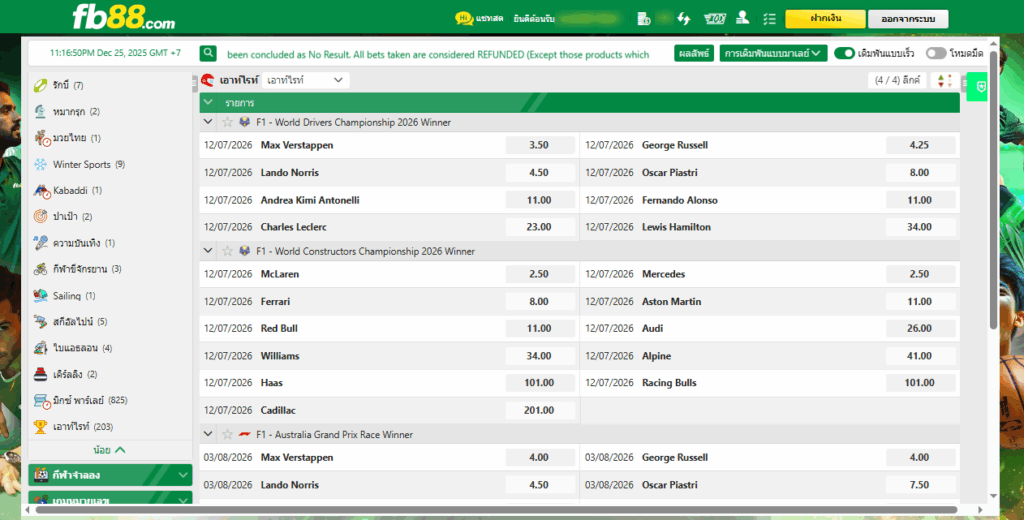Click the live chat label (แชทสด)

(489, 18)
